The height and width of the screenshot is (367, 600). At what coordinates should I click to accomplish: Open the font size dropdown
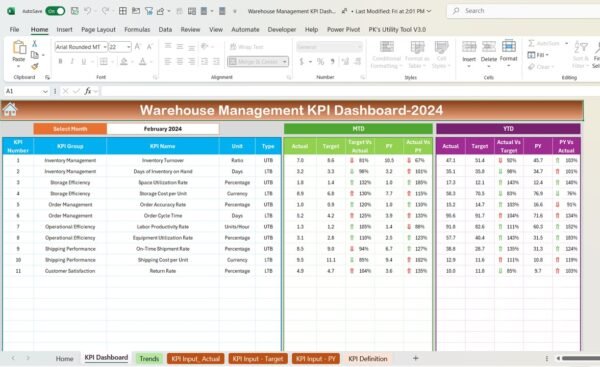click(x=129, y=47)
